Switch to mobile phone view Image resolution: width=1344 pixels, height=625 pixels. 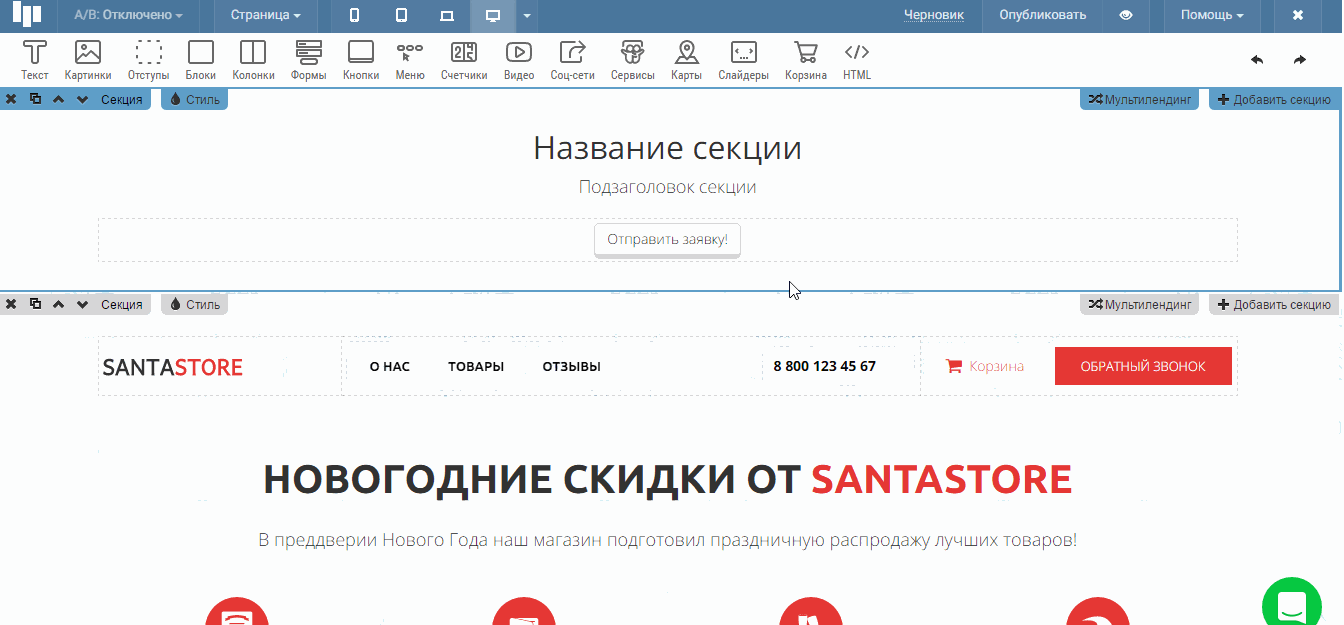355,15
